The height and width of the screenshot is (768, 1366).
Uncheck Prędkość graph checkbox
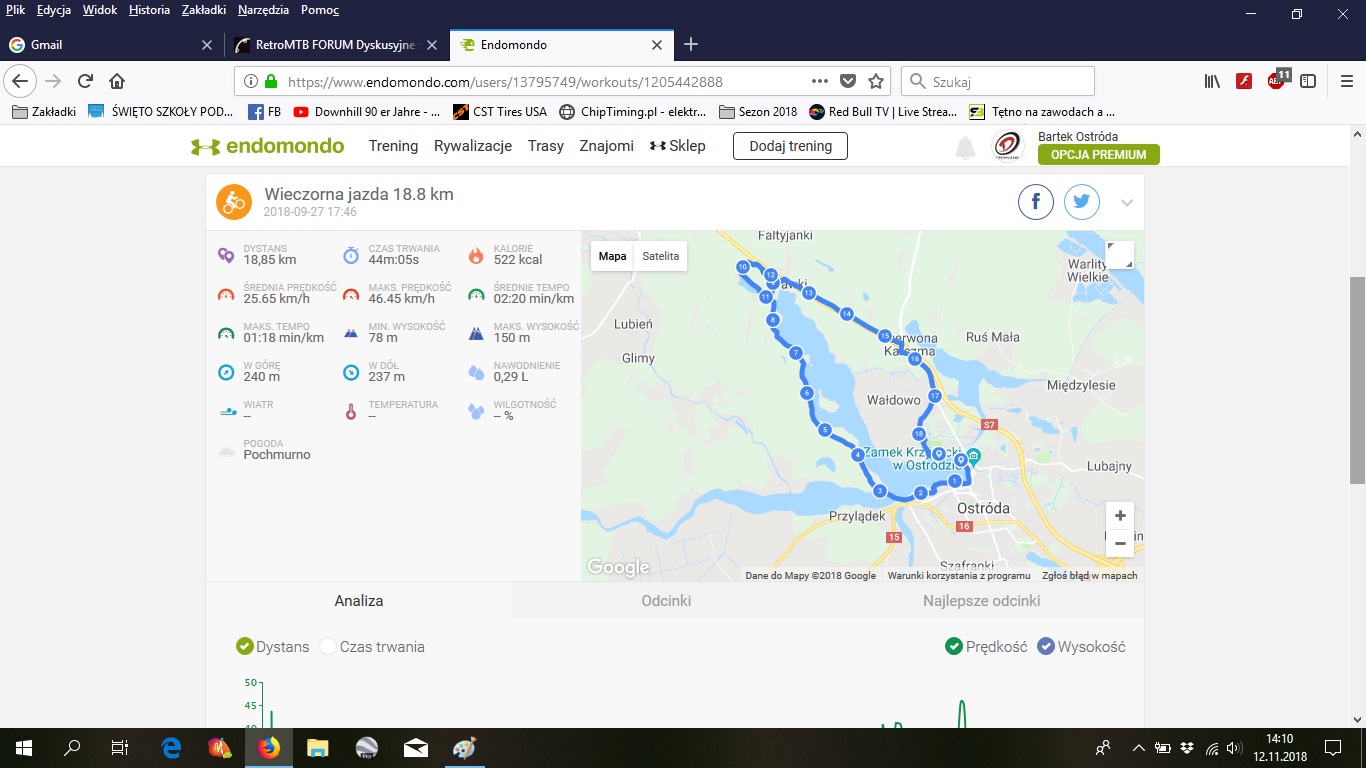click(954, 647)
